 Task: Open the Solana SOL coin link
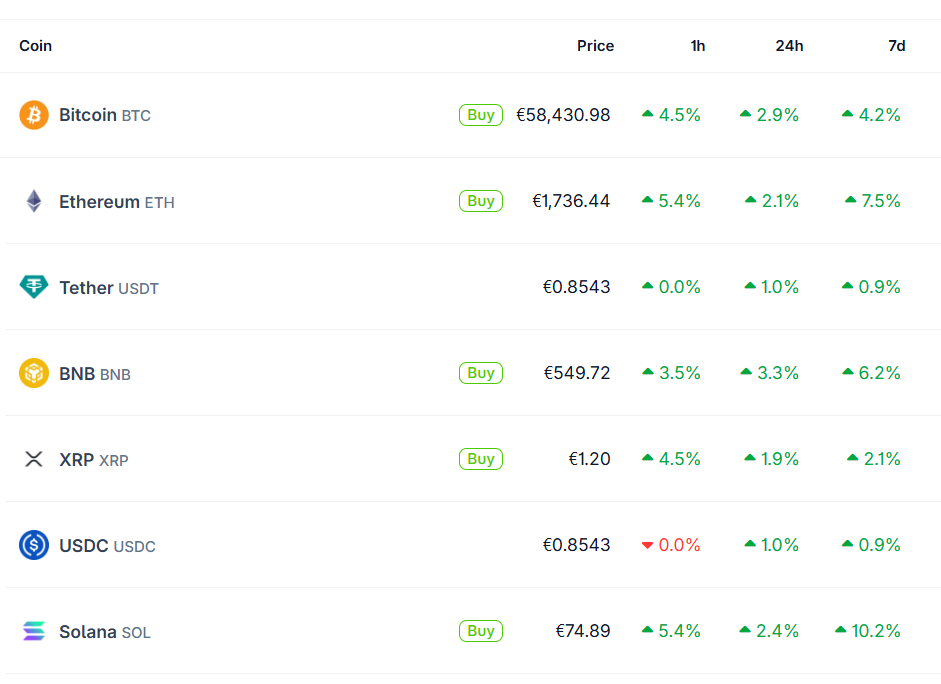point(104,632)
